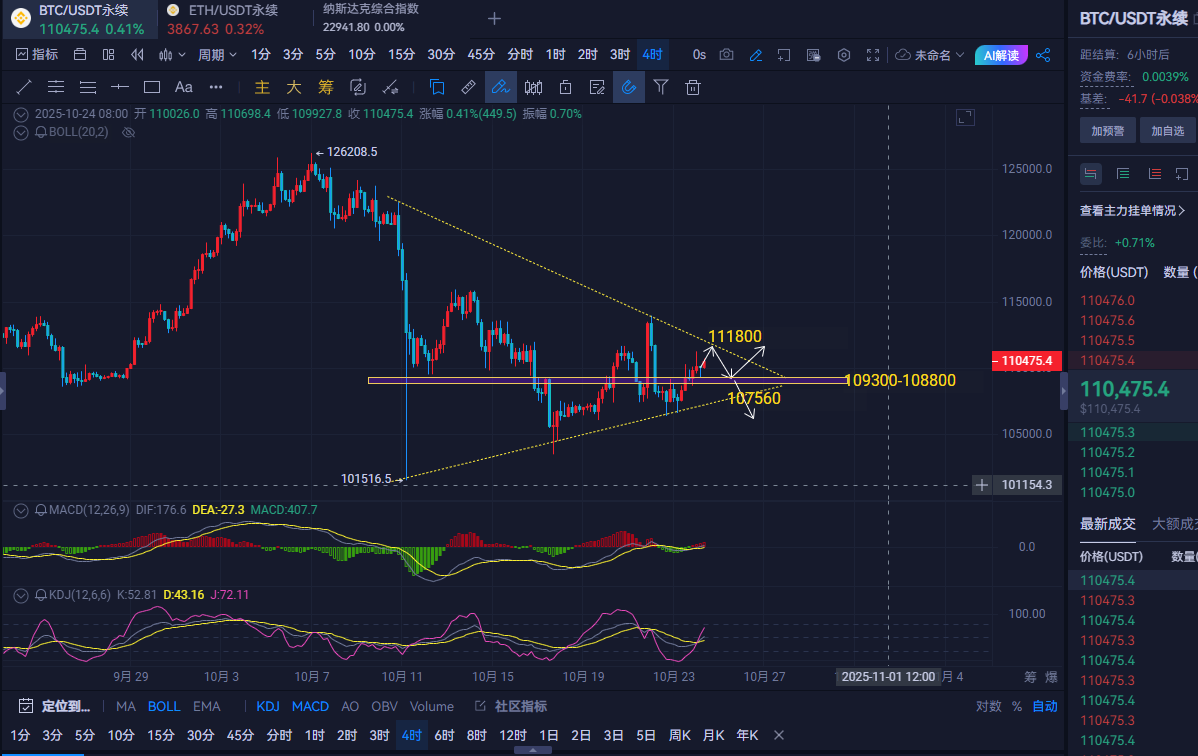1198x756 pixels.
Task: Click the magnet snap tool icon
Action: point(628,87)
